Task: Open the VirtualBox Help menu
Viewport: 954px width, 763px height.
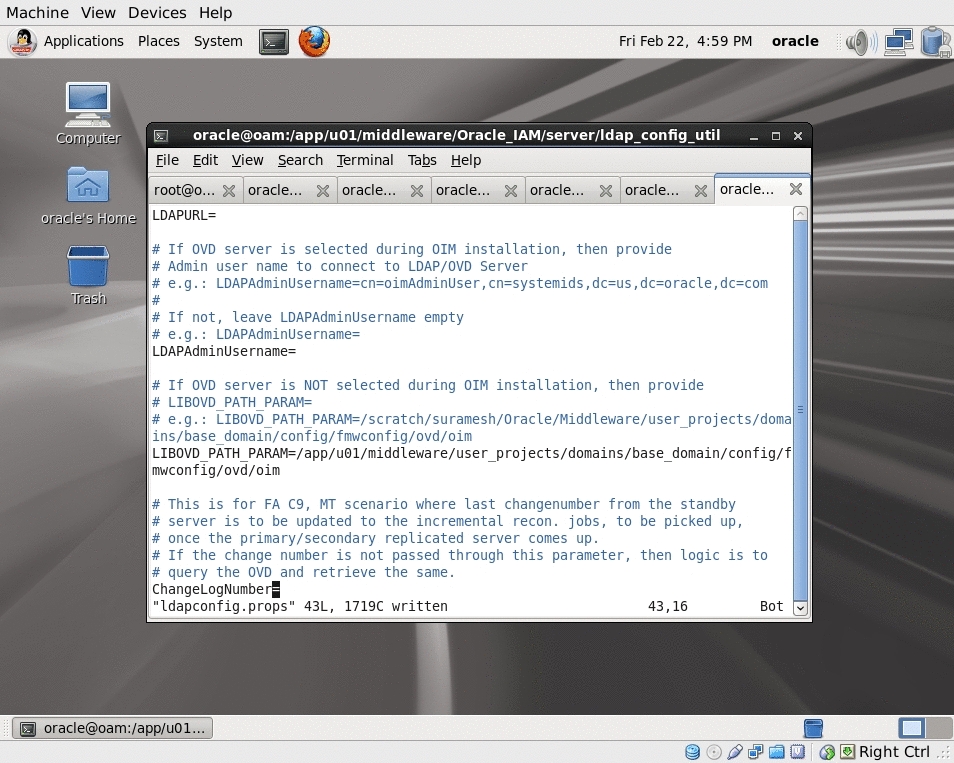Action: pyautogui.click(x=215, y=13)
